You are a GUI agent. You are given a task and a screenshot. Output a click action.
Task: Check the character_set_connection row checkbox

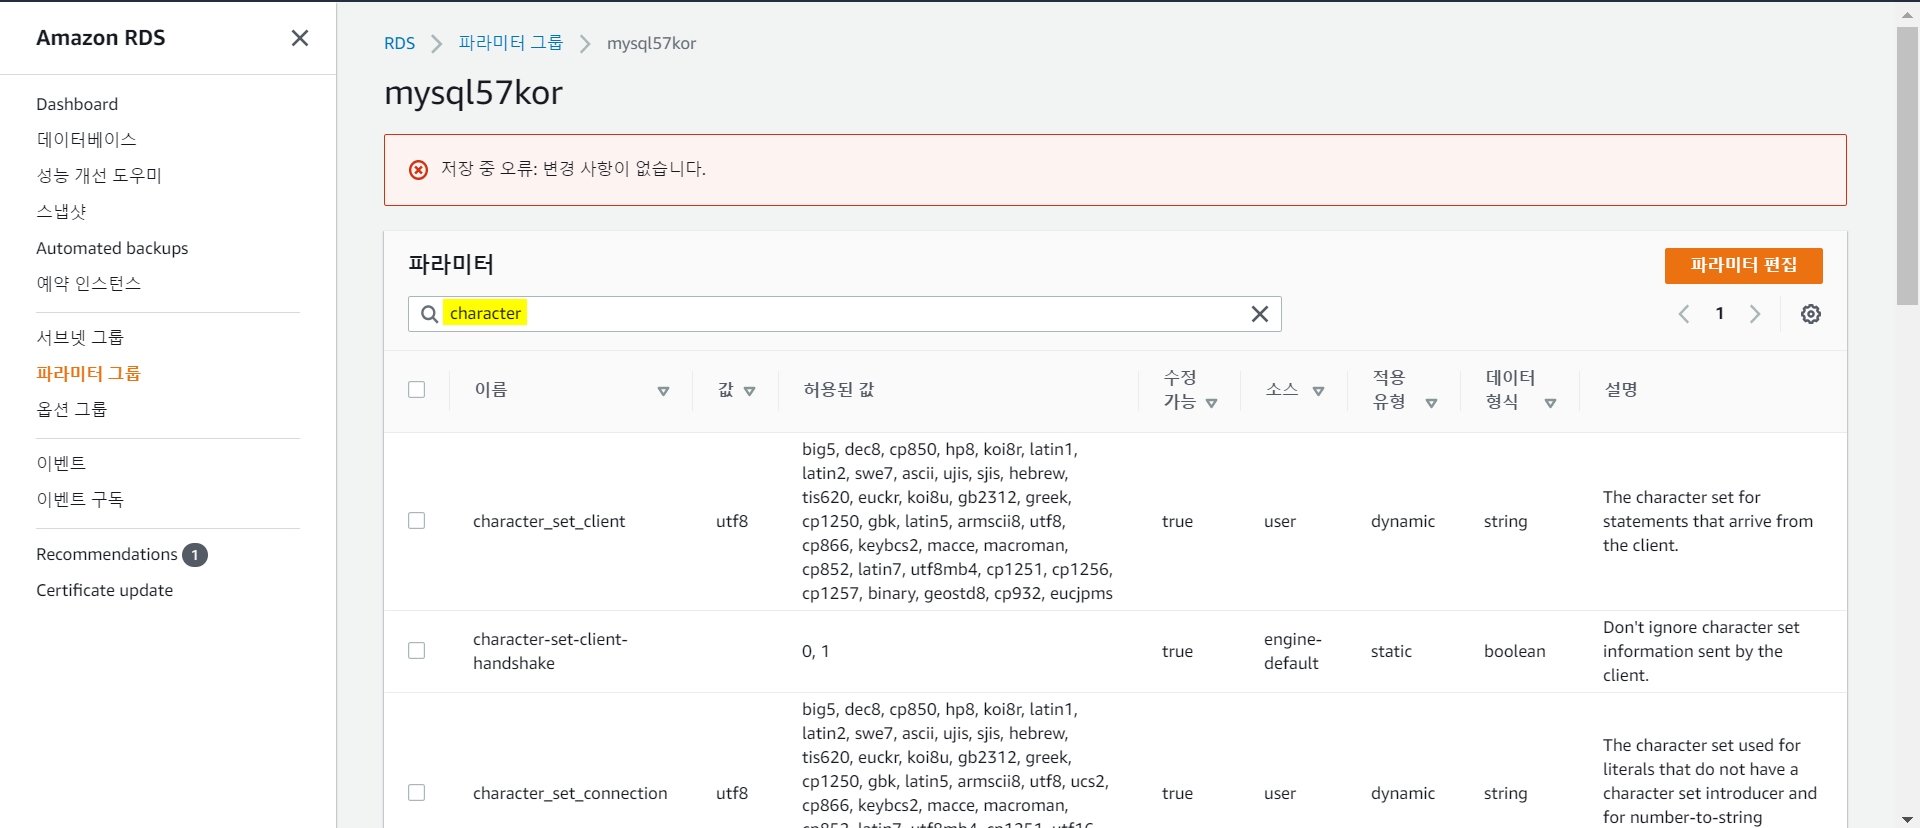click(417, 793)
